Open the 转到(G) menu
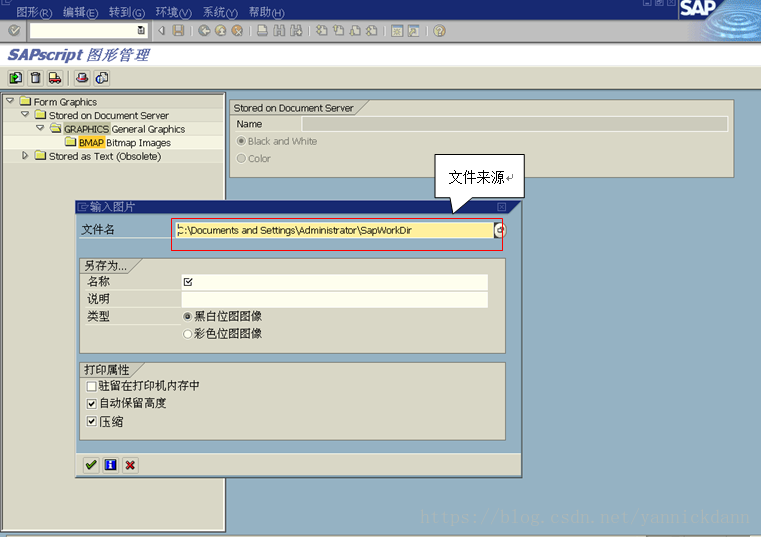761x537 pixels. pyautogui.click(x=127, y=12)
